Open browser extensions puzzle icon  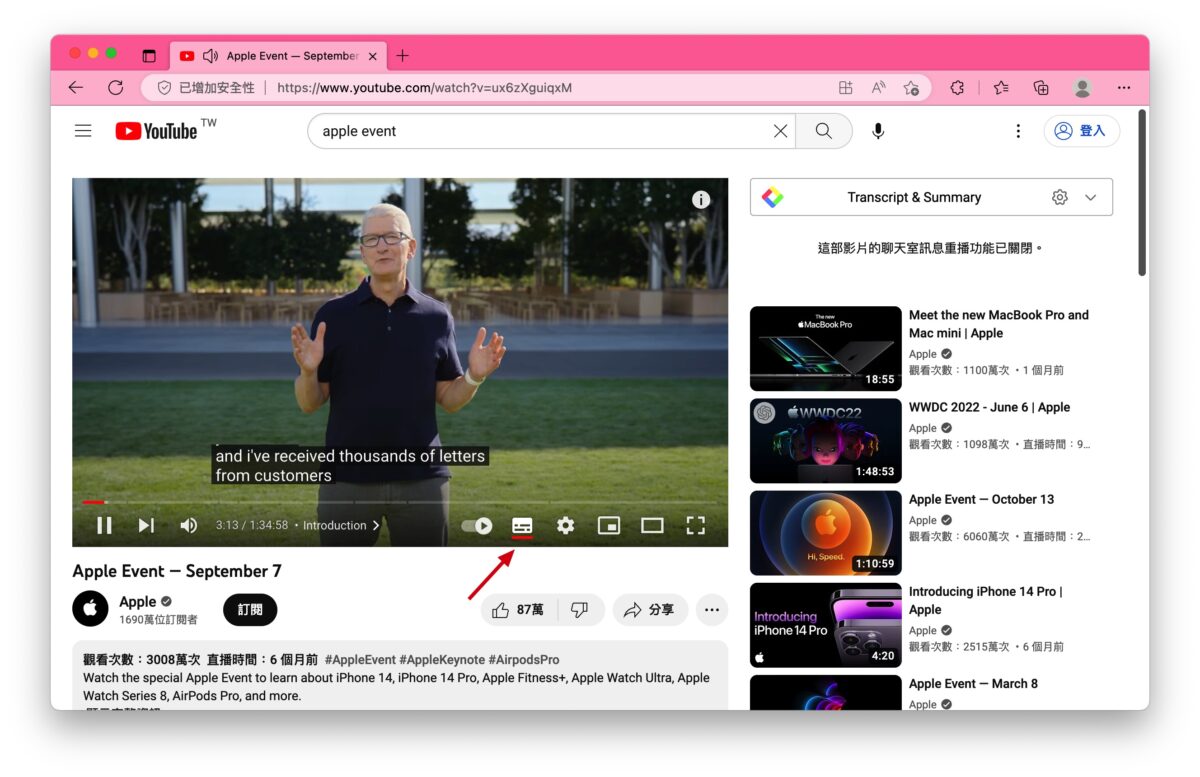(x=957, y=88)
